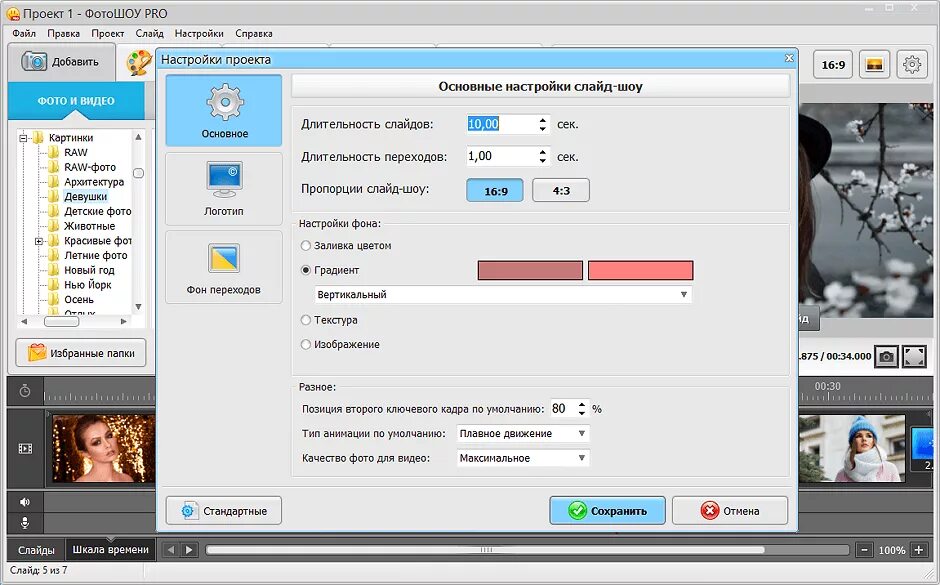Click the paint palette tab icon

(139, 62)
